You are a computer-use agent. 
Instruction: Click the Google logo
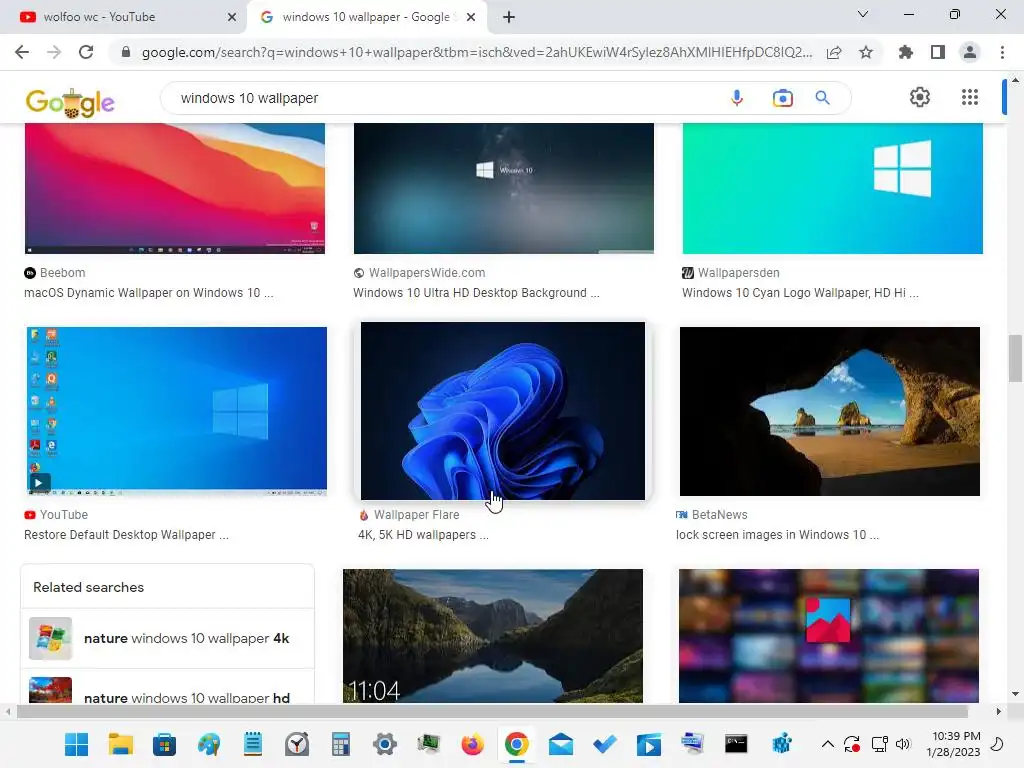pos(70,103)
